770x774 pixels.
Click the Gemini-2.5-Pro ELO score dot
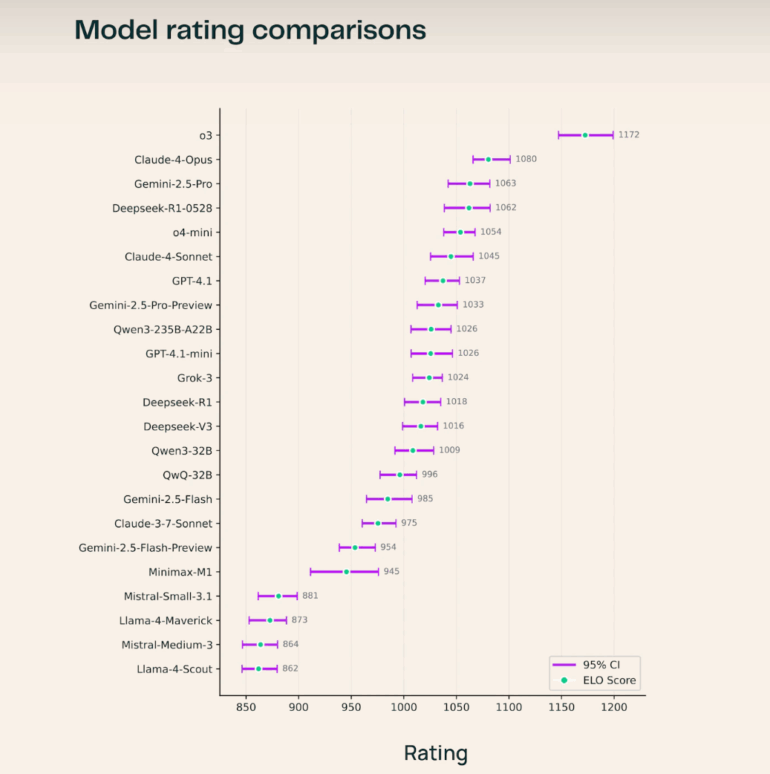click(x=470, y=184)
